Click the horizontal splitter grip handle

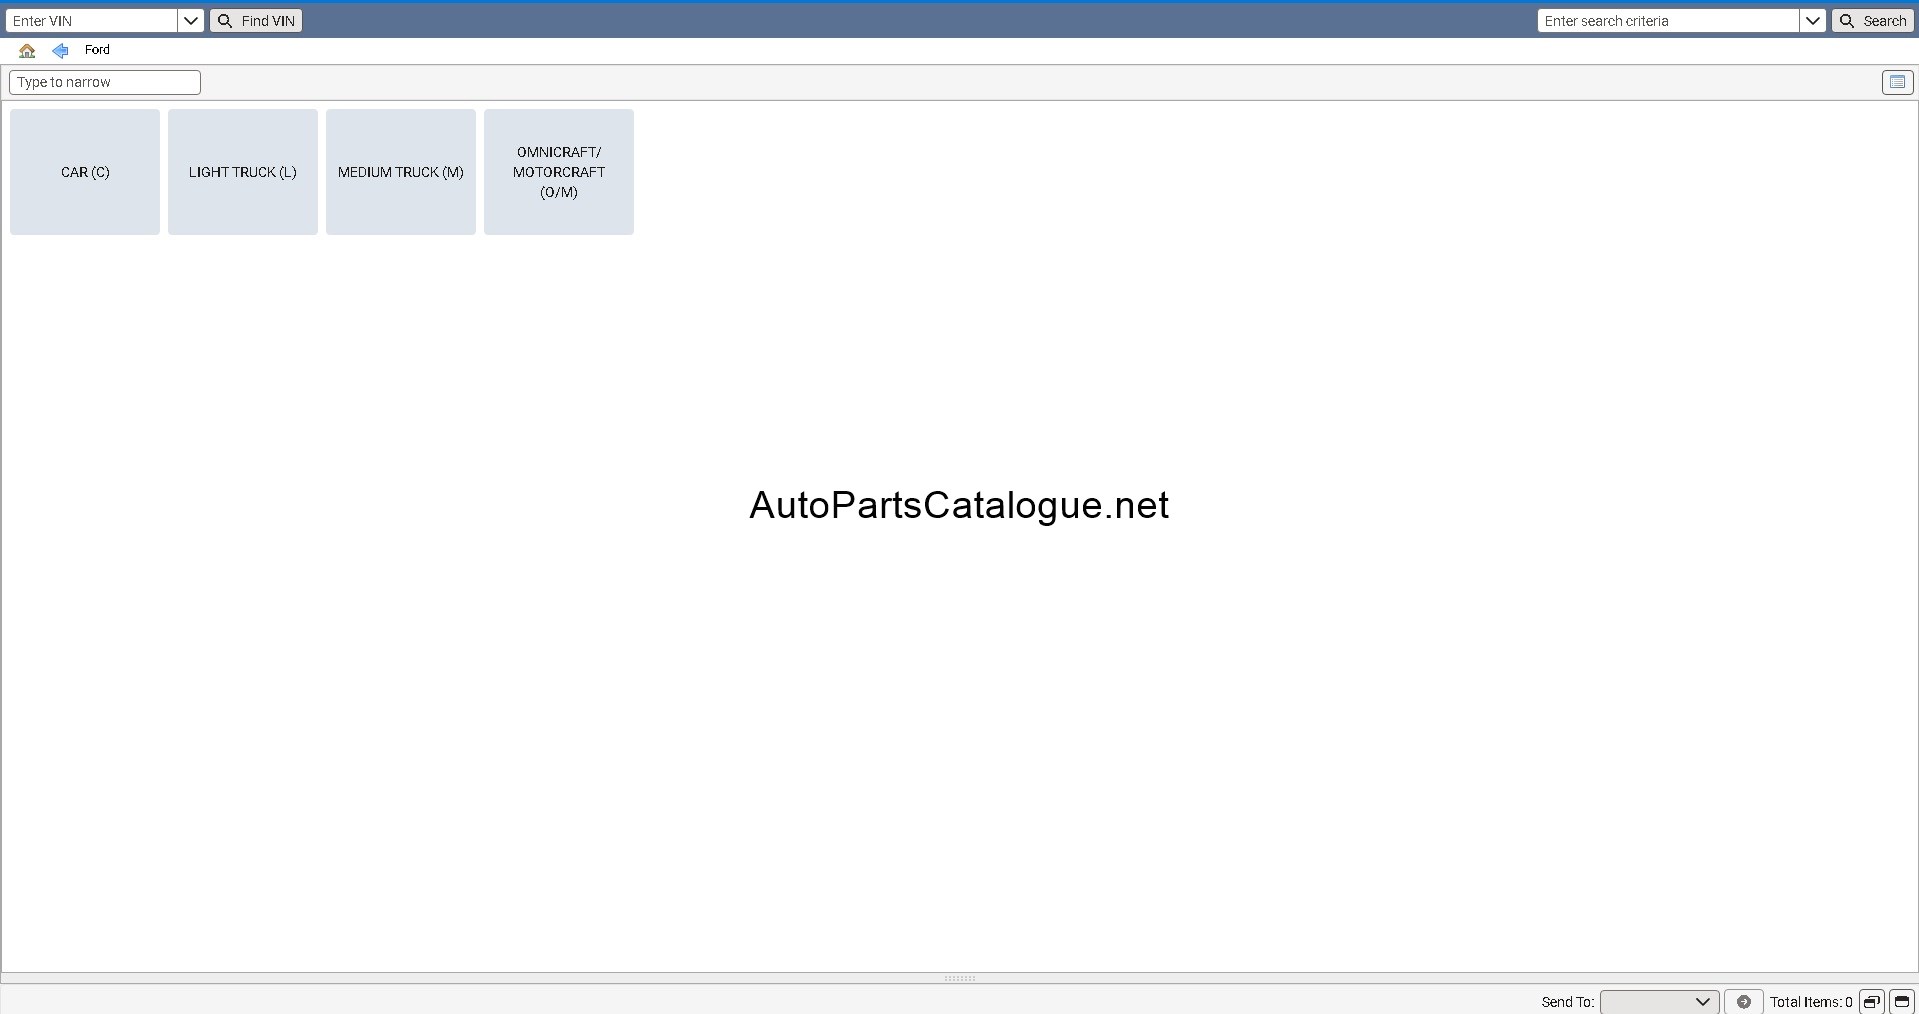pyautogui.click(x=959, y=978)
